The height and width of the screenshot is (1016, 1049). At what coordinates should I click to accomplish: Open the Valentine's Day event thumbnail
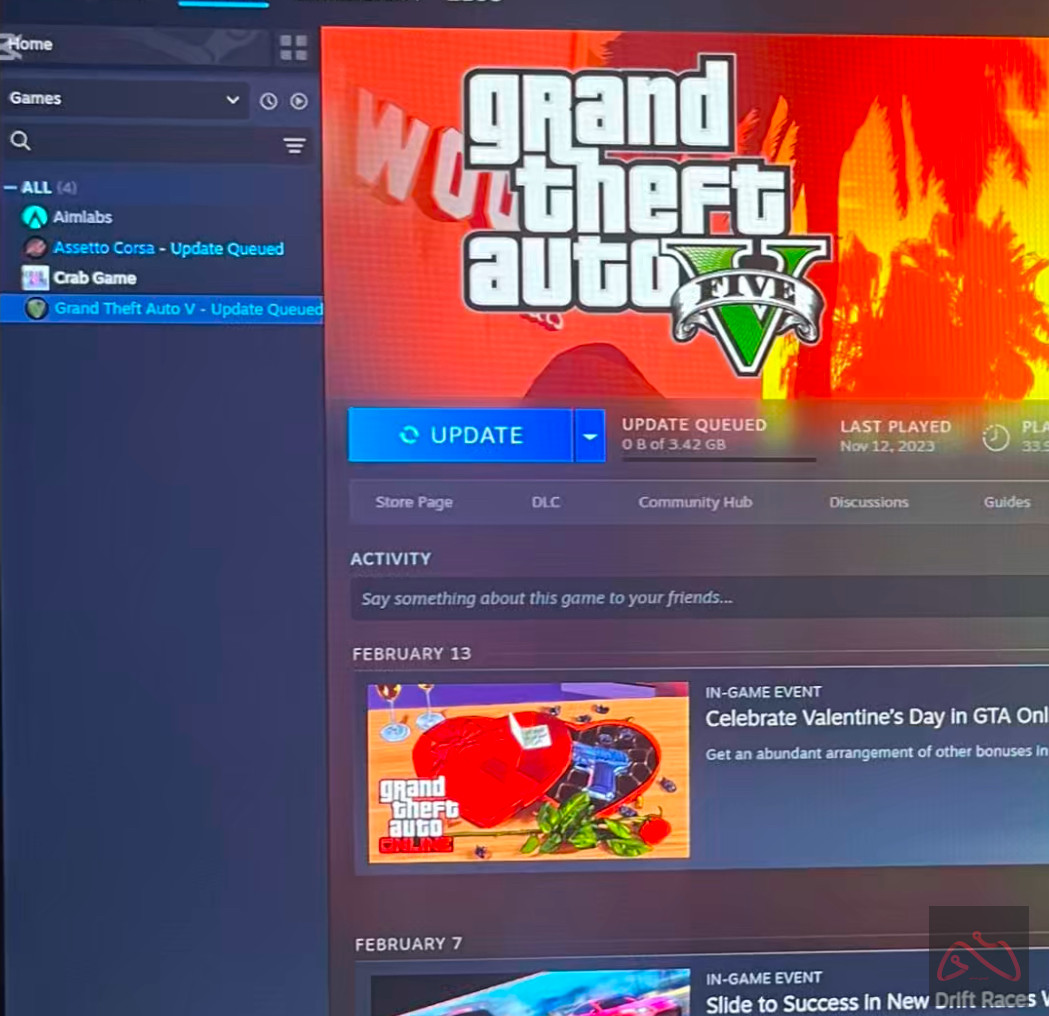(528, 772)
